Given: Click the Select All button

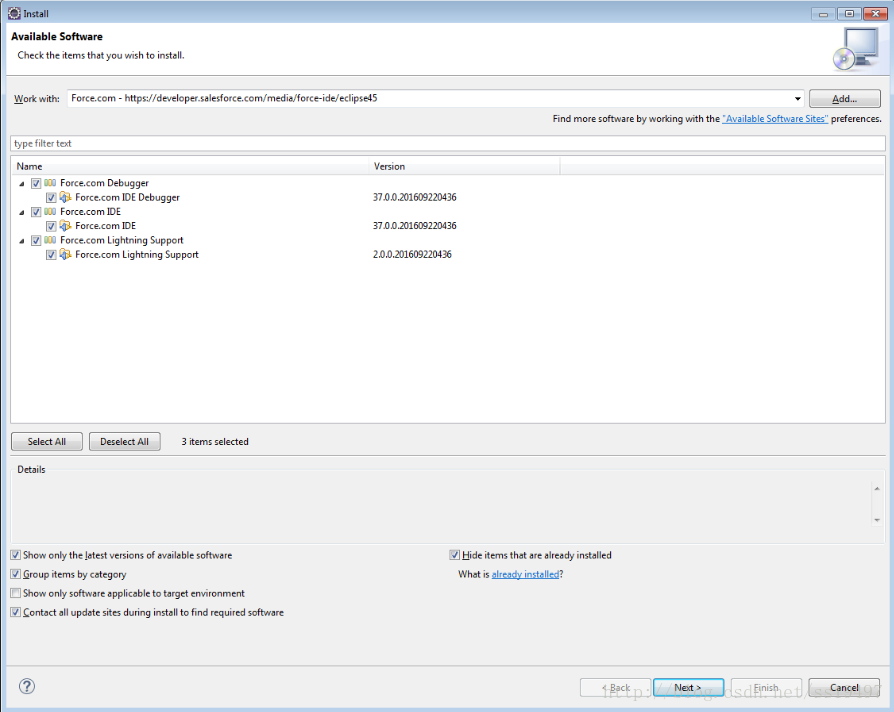Looking at the screenshot, I should click(x=47, y=442).
